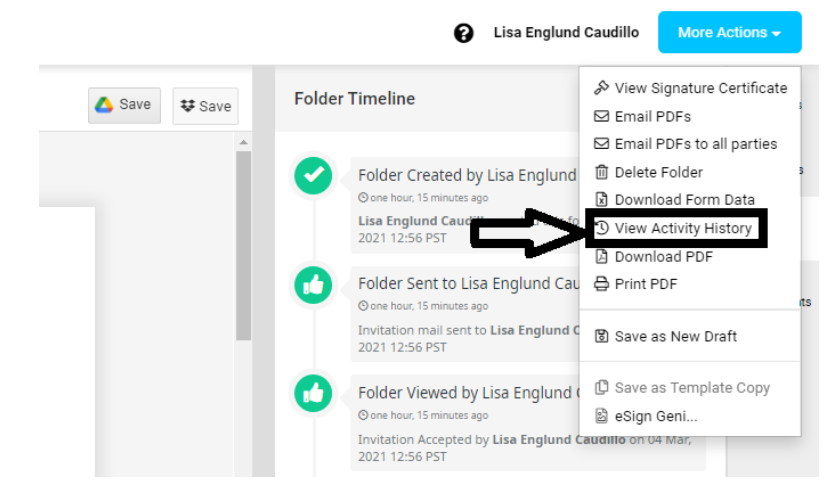Click the gavel icon beside Signature Certificate
Screen dimensions: 833x502
[x=601, y=88]
